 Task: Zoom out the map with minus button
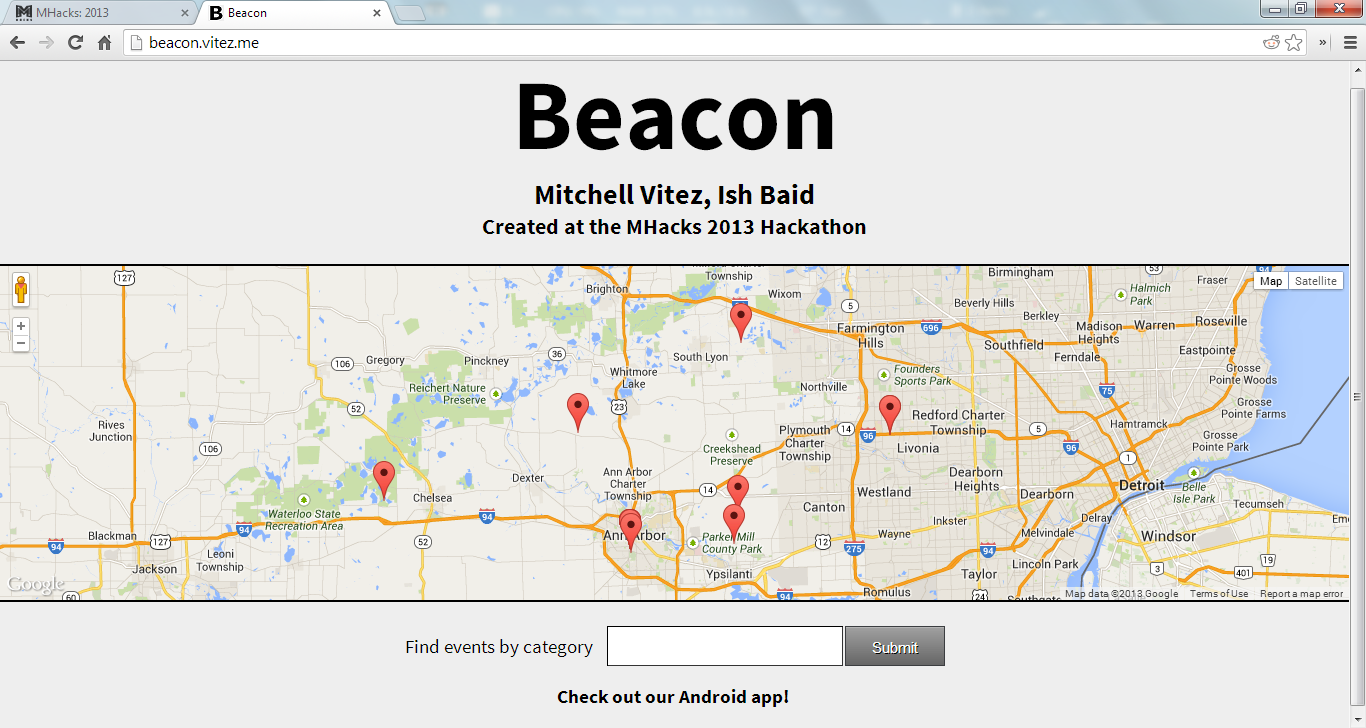[x=21, y=343]
